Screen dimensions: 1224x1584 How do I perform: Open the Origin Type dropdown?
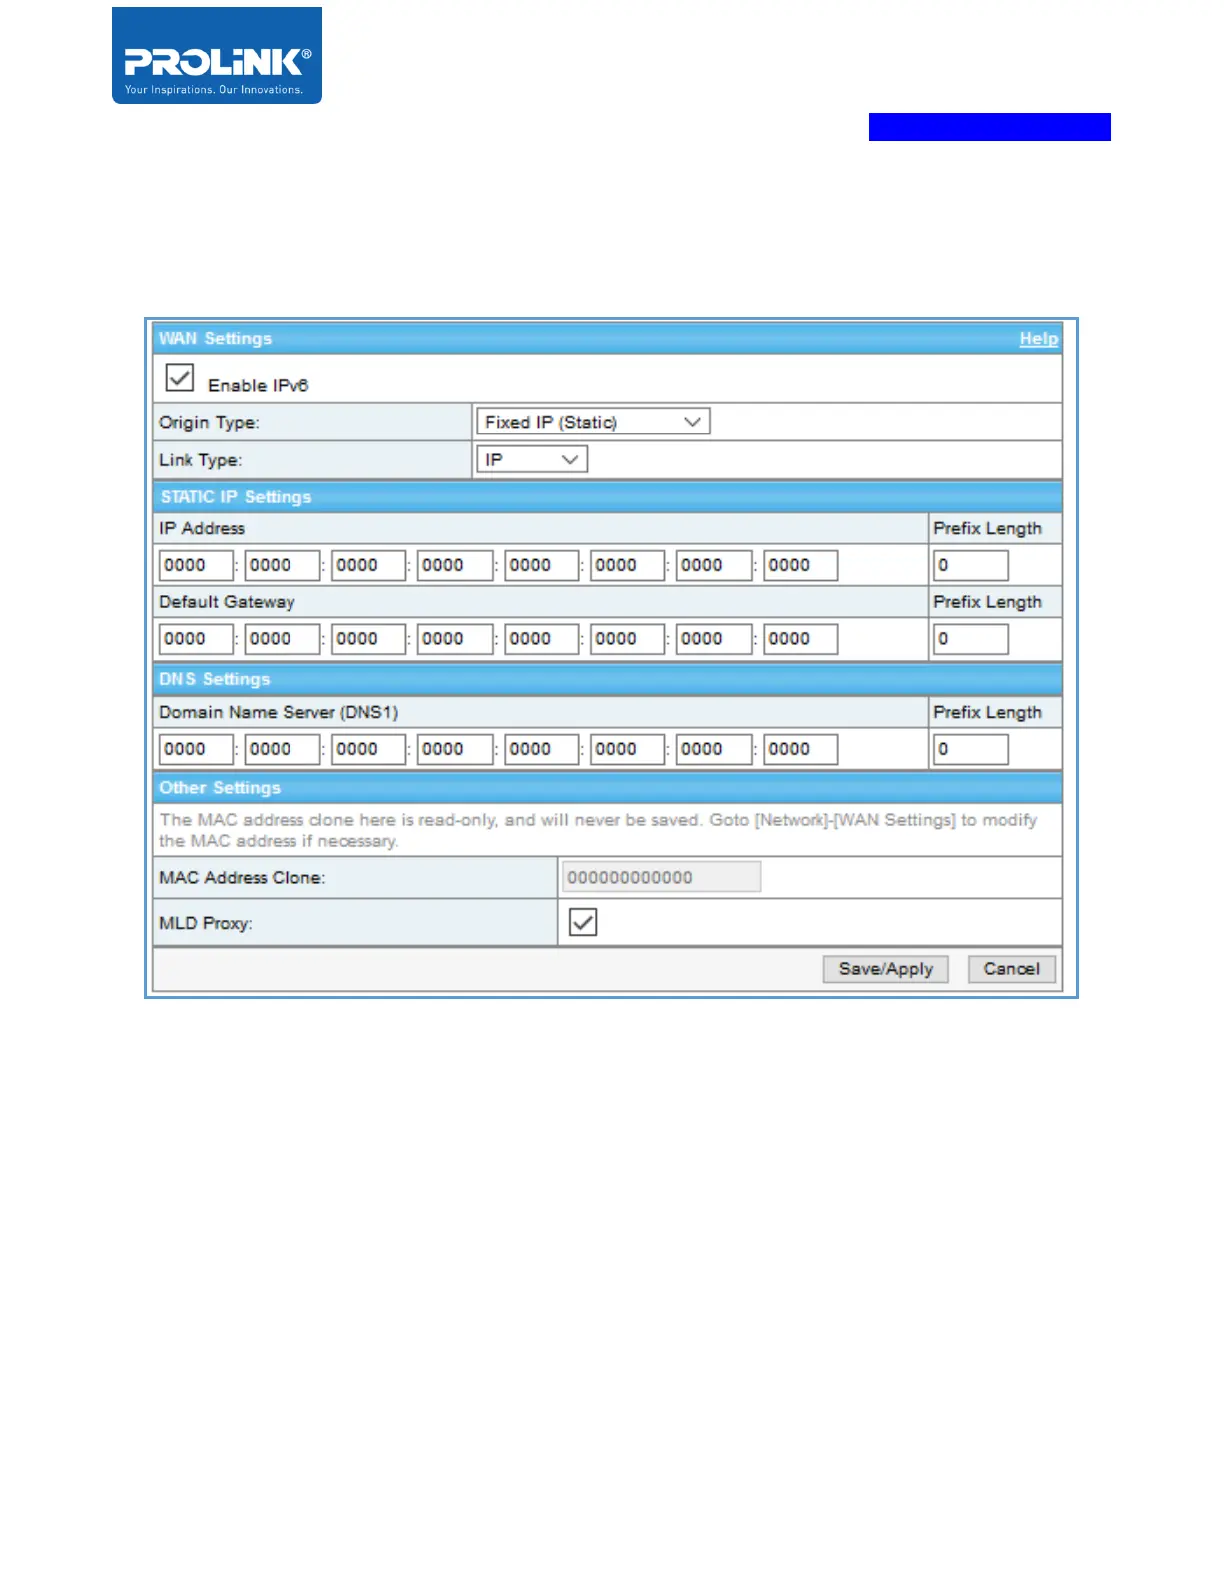tap(593, 422)
